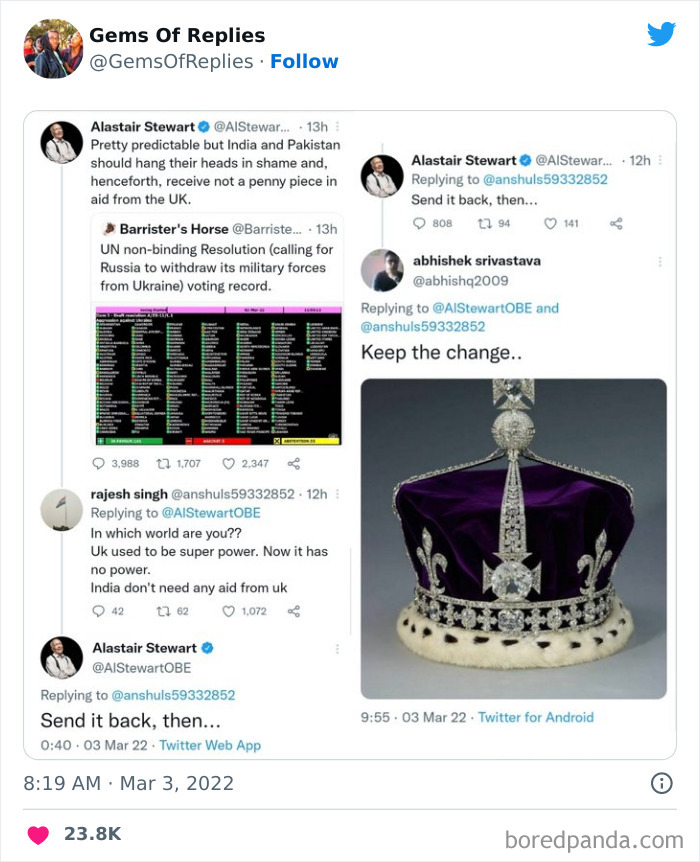Click the Follow button
The width and height of the screenshot is (700, 862).
tap(305, 61)
